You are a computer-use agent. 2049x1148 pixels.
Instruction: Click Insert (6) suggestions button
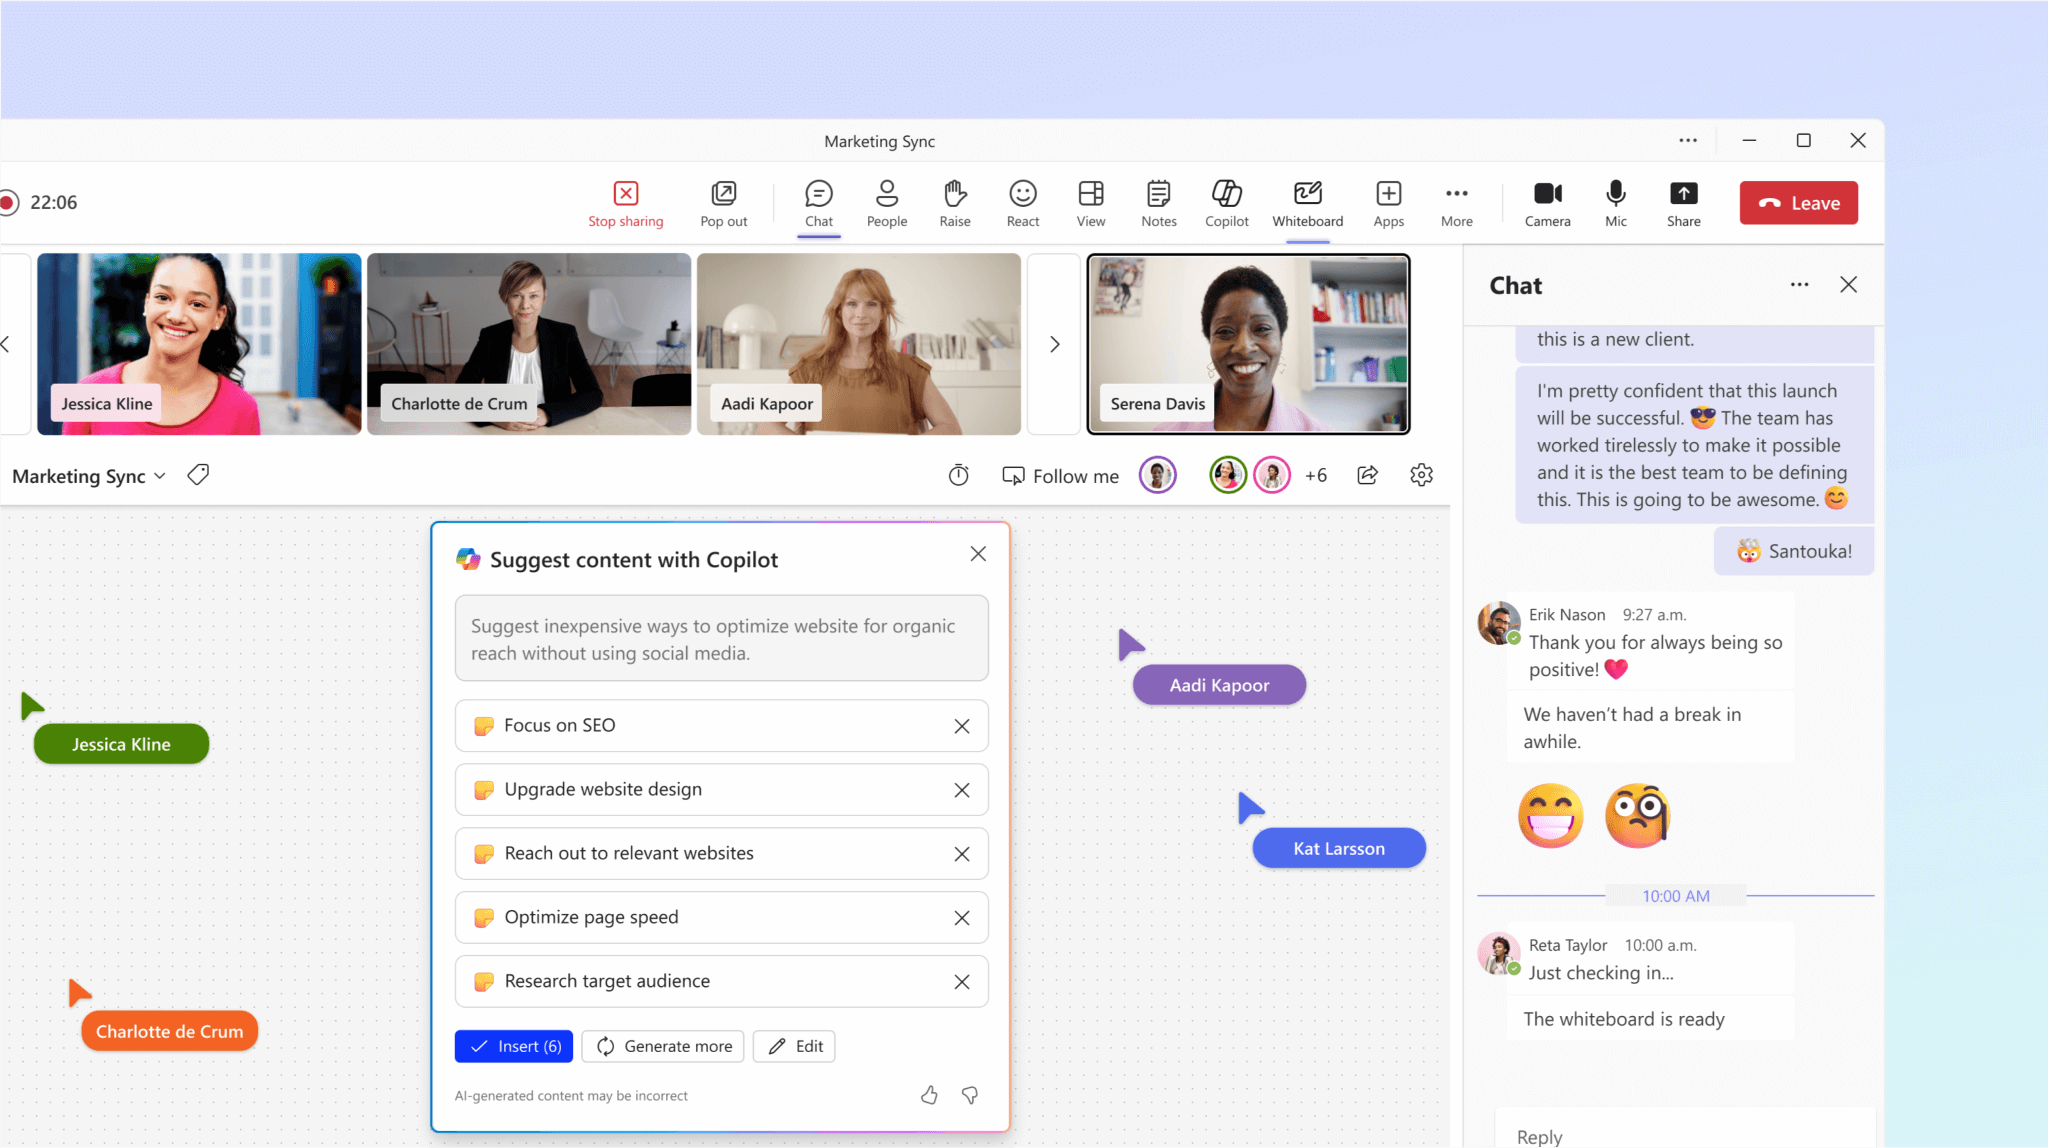click(514, 1045)
